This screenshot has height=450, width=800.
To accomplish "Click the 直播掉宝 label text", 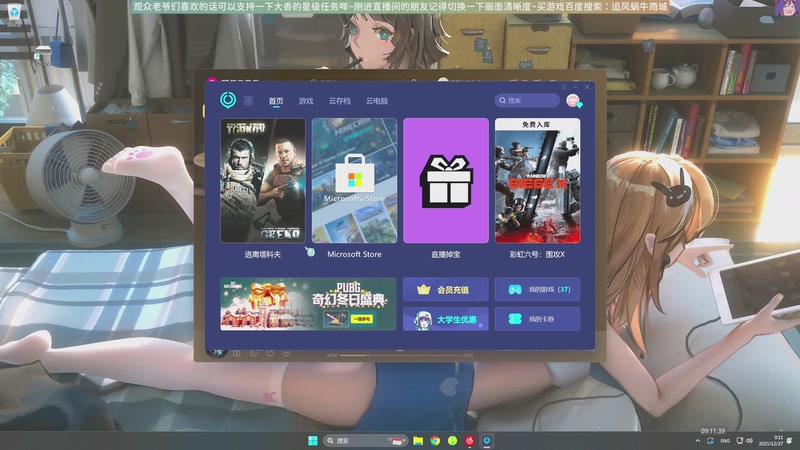I will click(x=446, y=254).
